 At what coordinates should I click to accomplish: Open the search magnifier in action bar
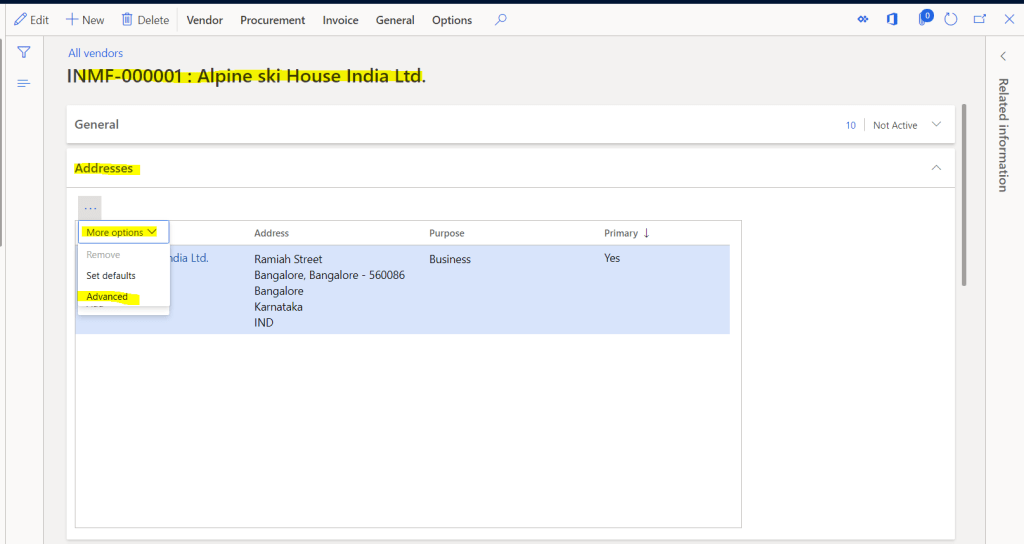click(501, 20)
